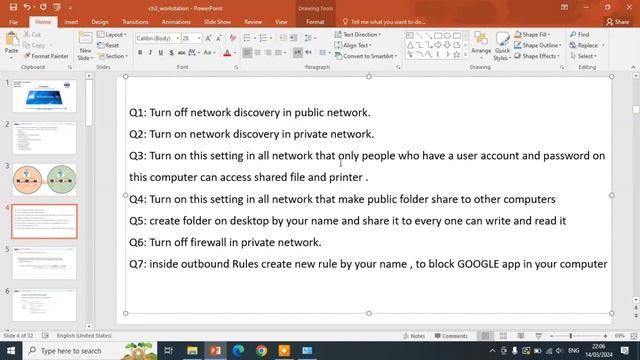Toggle Strikethrough formatting
Screen dimensions: 640x360
point(182,53)
